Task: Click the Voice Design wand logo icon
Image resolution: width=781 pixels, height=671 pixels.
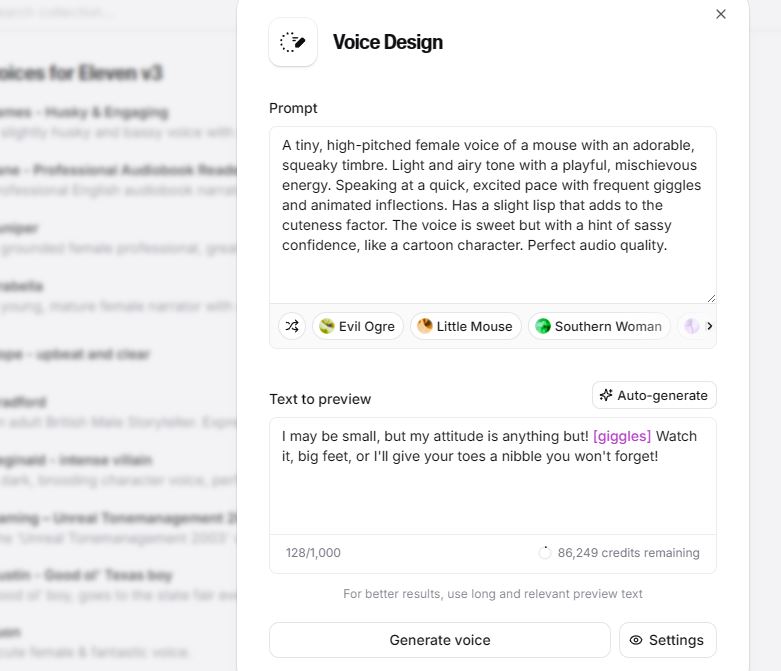Action: click(293, 42)
